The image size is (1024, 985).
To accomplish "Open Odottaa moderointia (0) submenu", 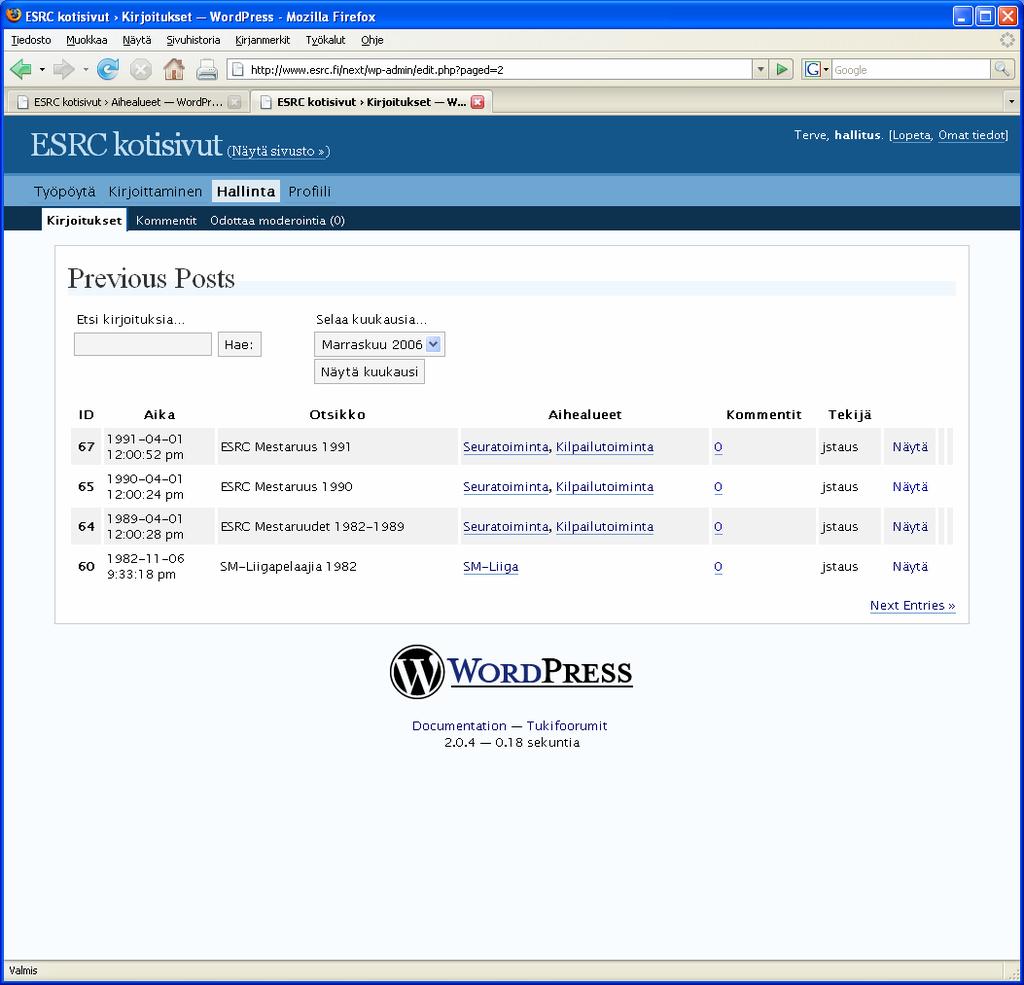I will click(278, 220).
